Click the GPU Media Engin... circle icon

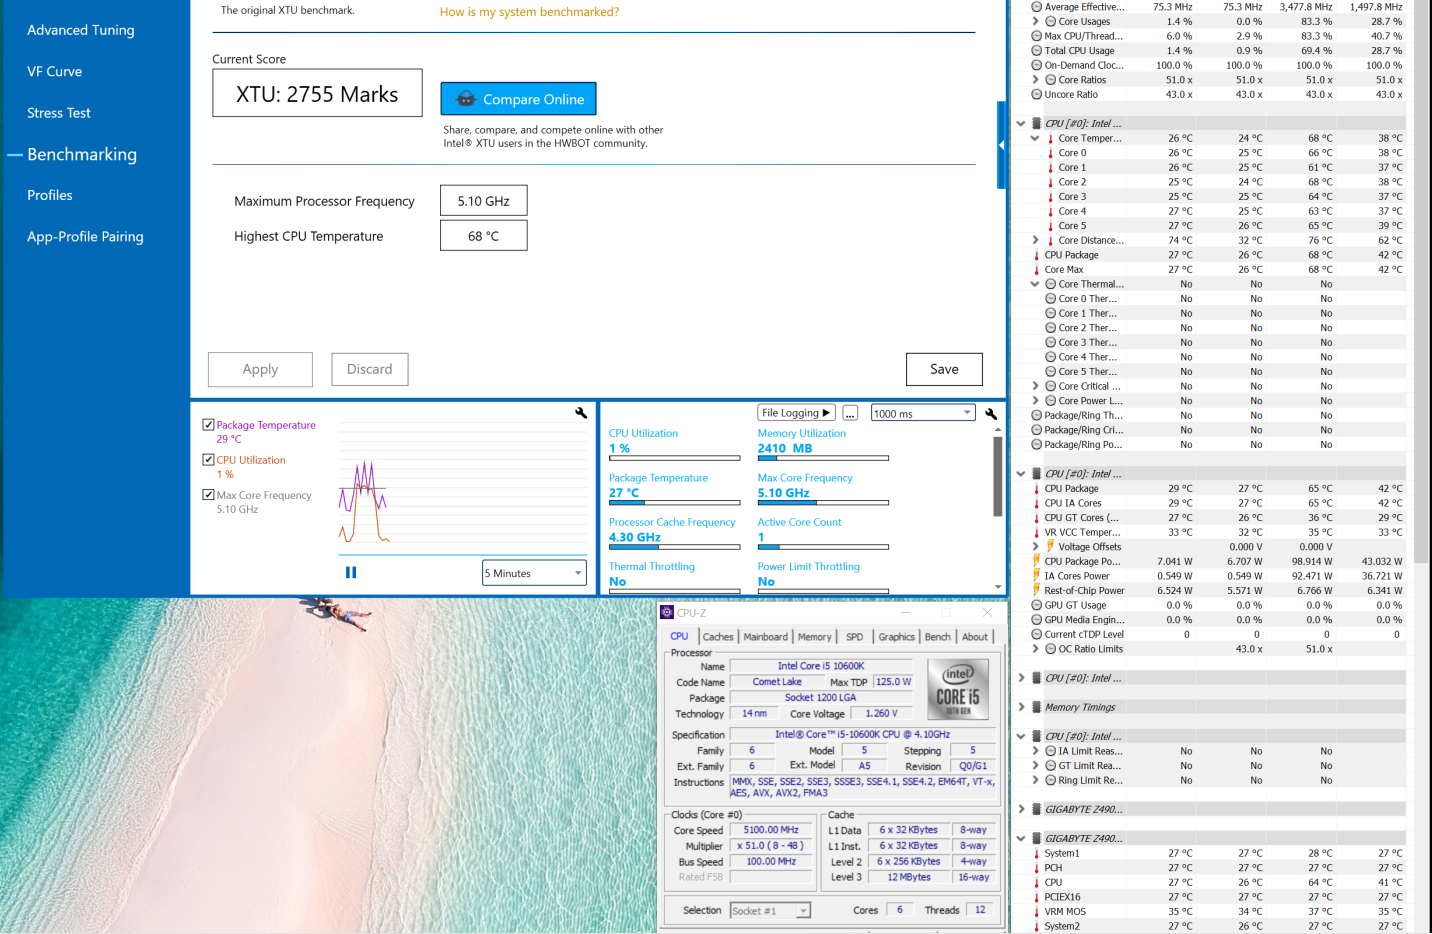[x=1037, y=620]
